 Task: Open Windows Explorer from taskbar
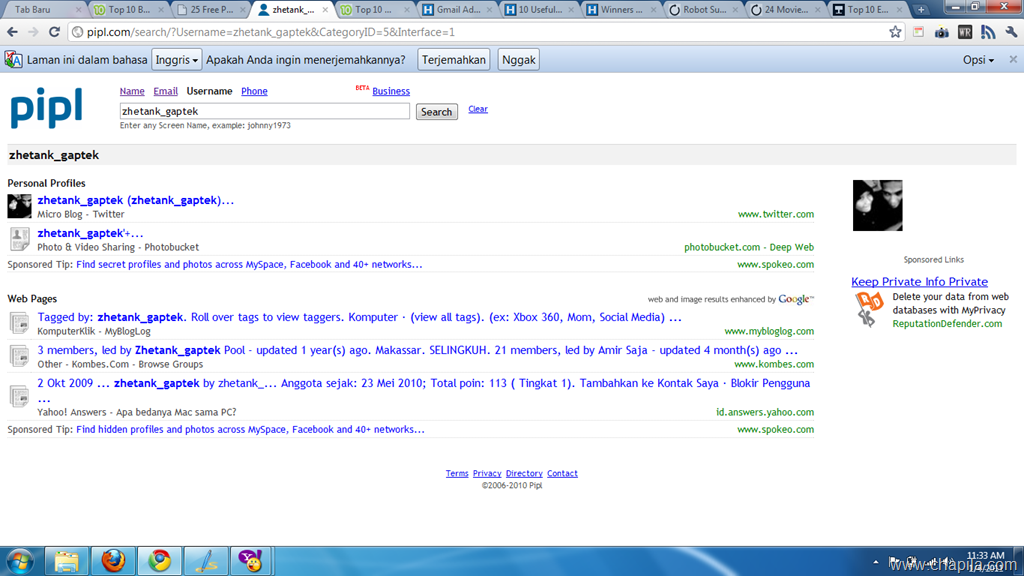tap(66, 561)
